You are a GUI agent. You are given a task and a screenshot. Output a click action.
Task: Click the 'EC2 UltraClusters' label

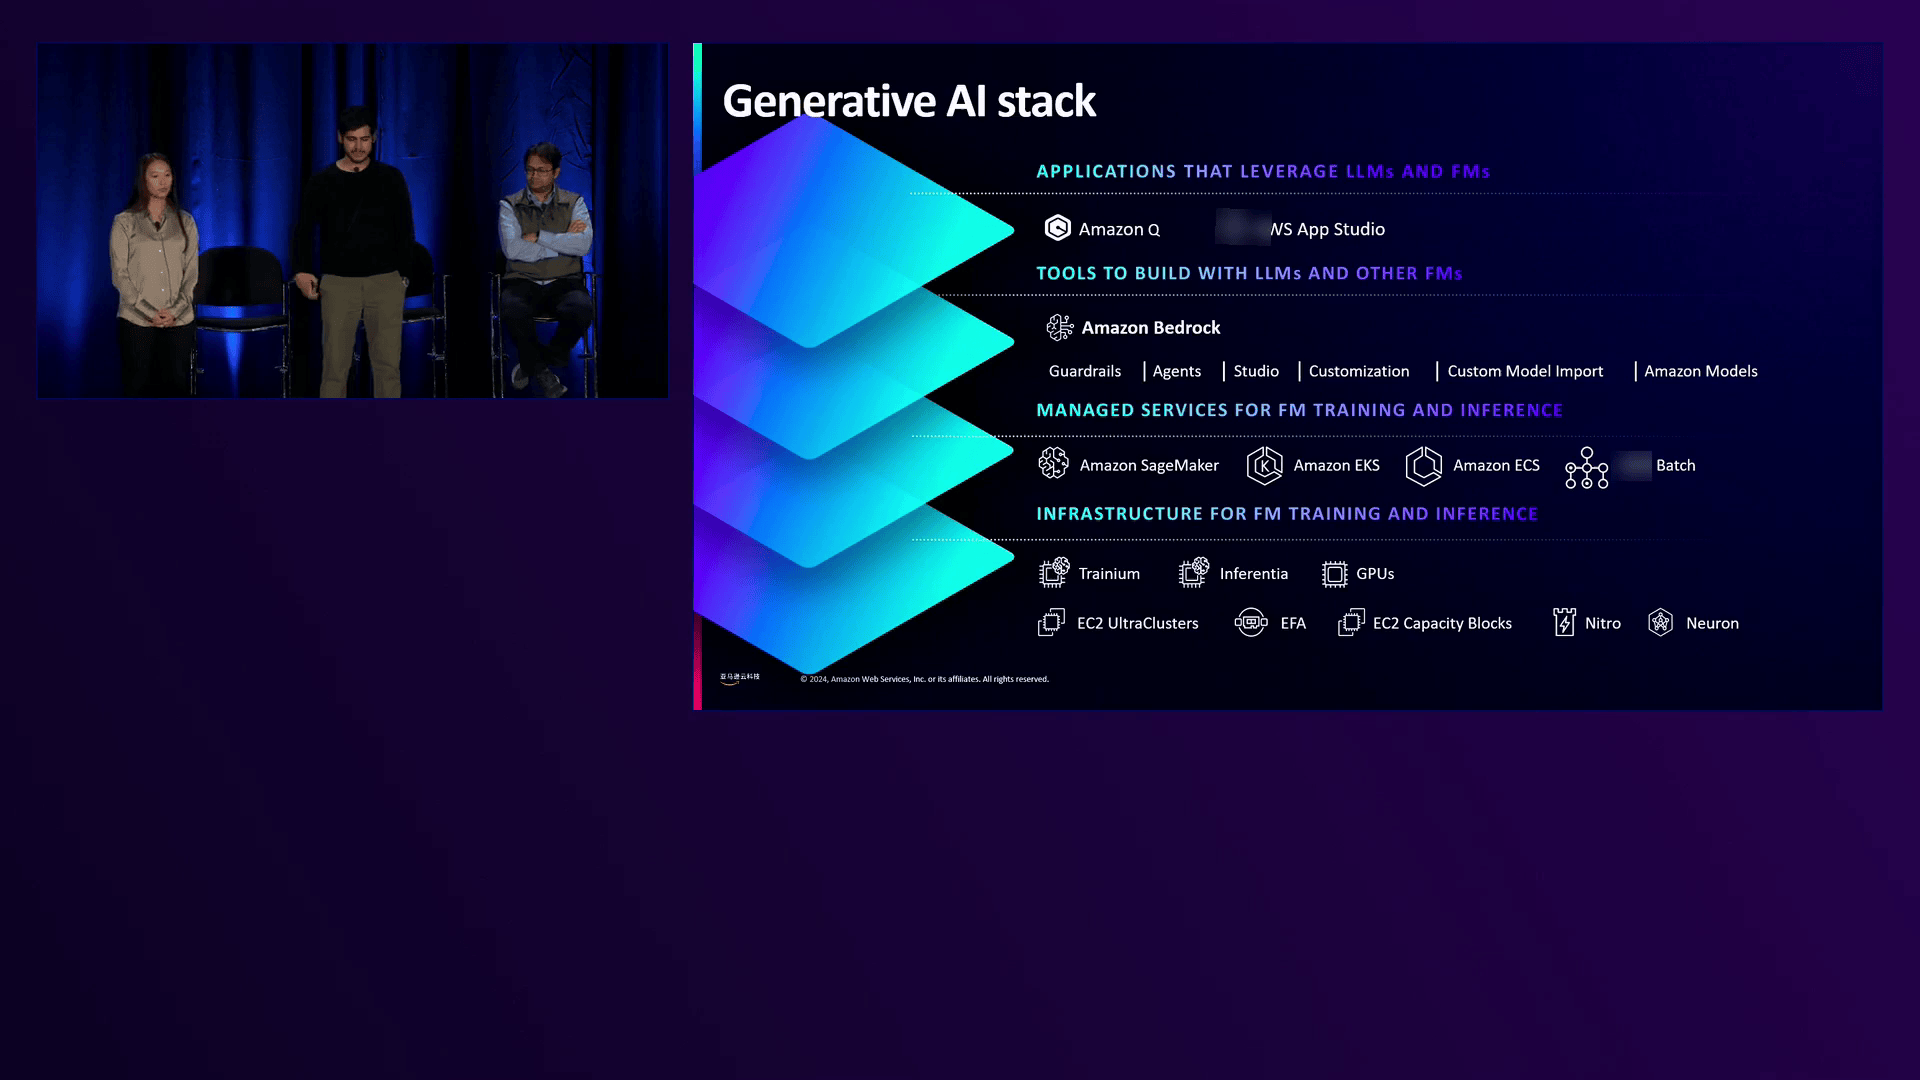coord(1137,623)
